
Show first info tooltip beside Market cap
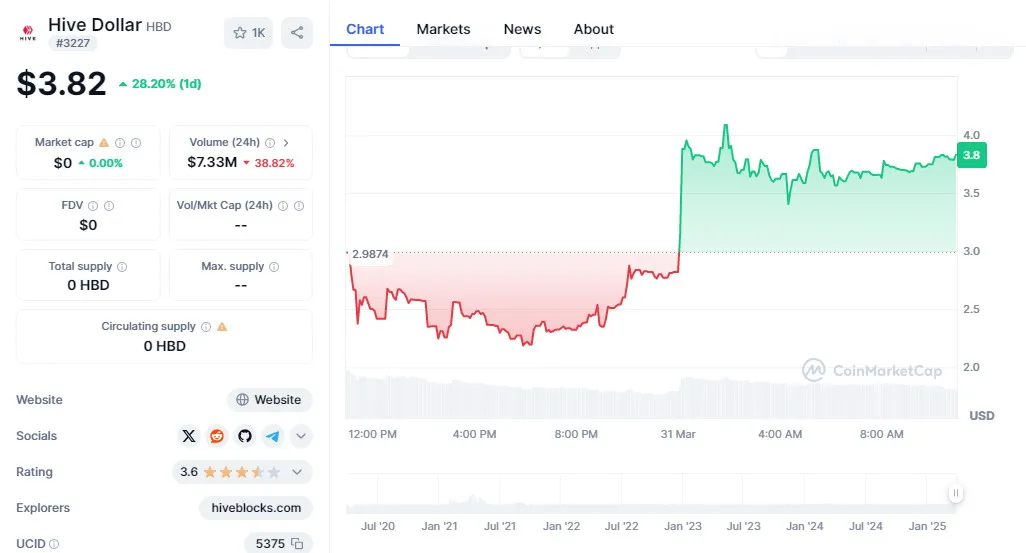coord(120,143)
